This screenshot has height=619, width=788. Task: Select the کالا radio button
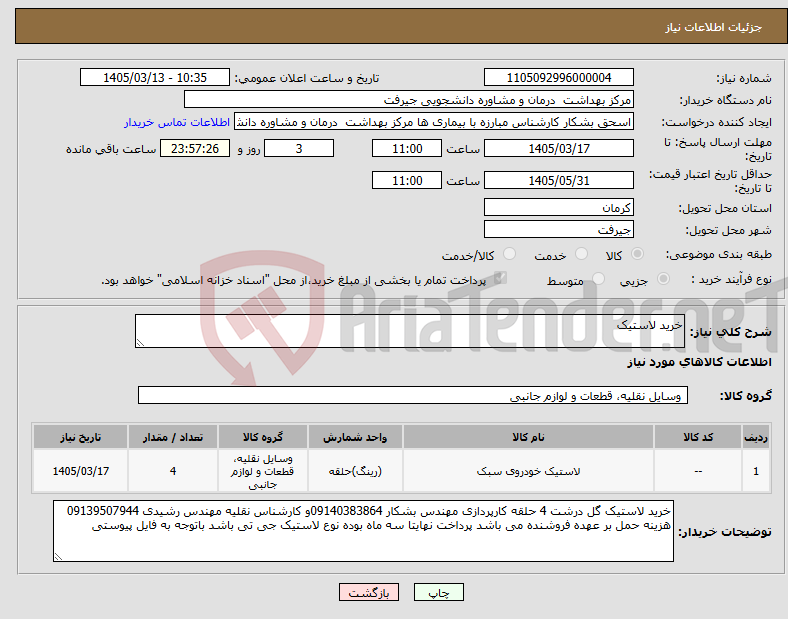pyautogui.click(x=637, y=254)
